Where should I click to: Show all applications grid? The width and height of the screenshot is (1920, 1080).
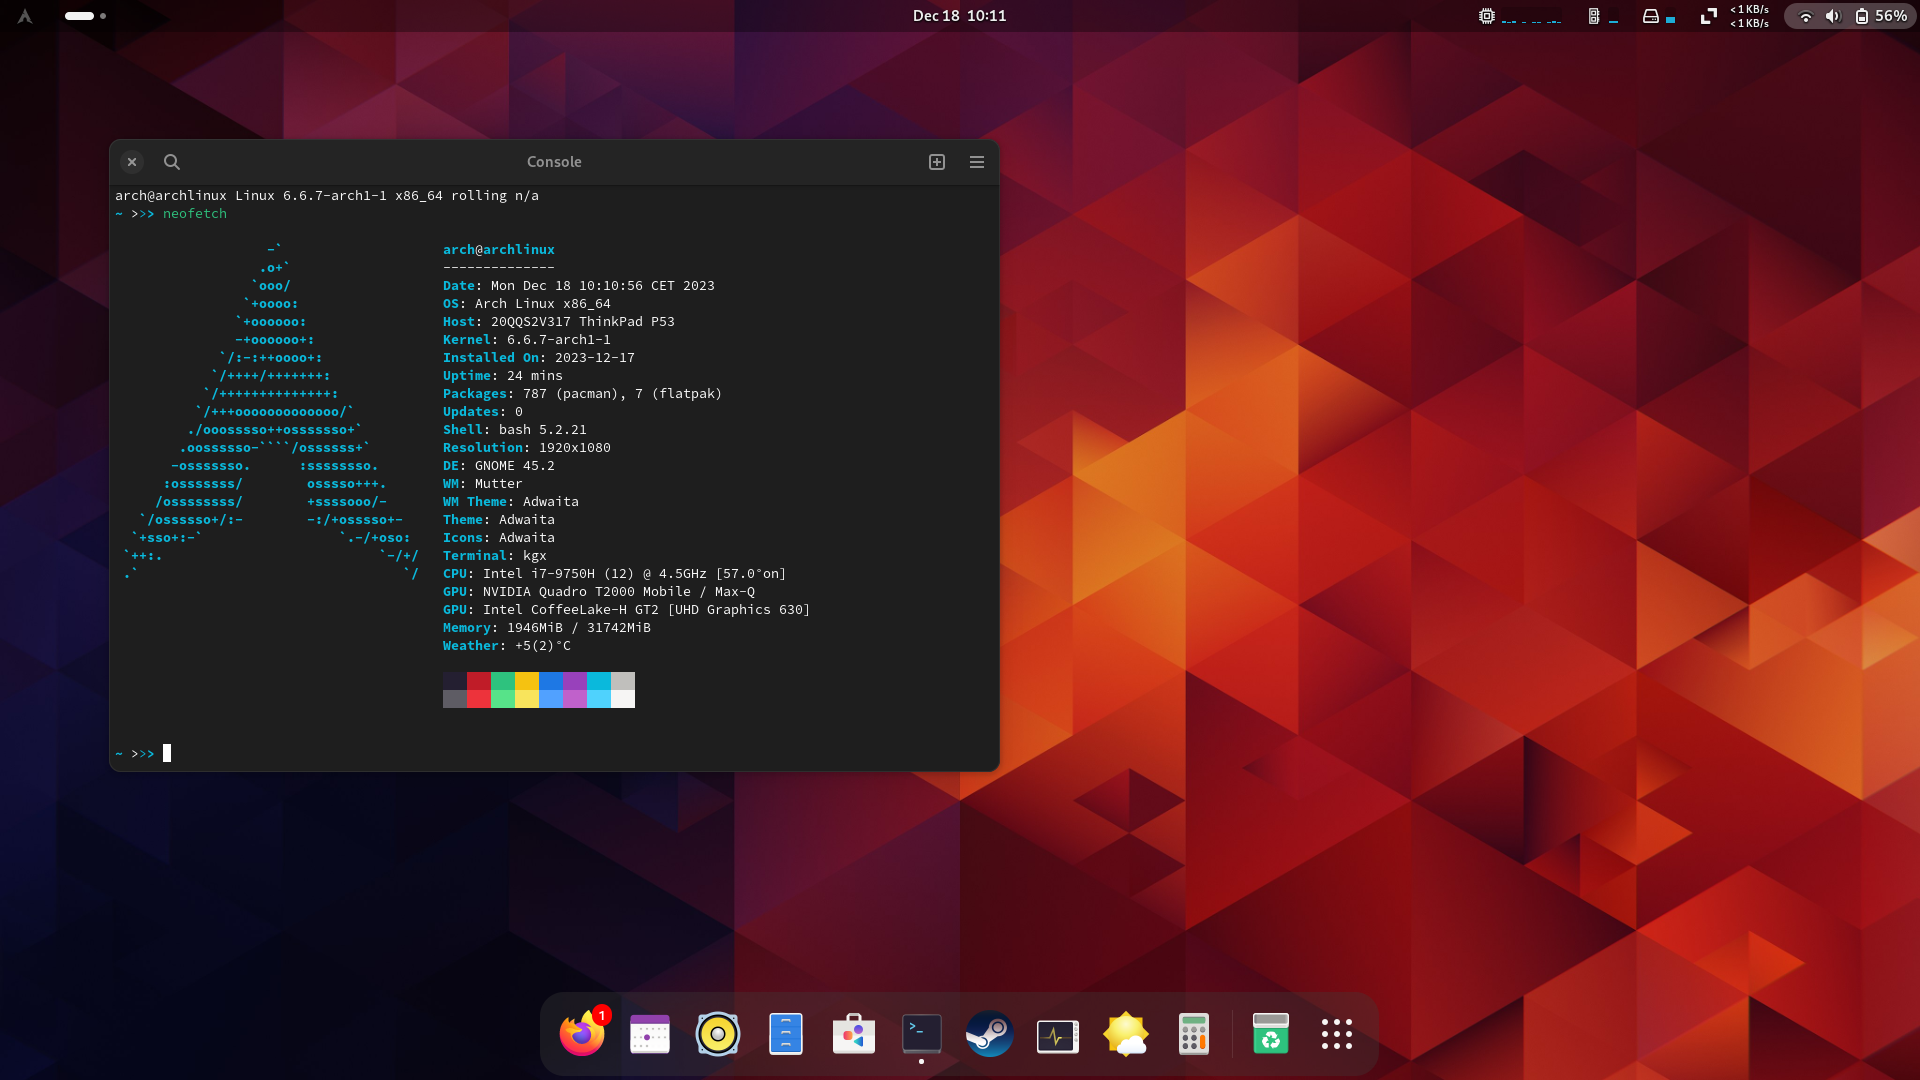[x=1337, y=1034]
